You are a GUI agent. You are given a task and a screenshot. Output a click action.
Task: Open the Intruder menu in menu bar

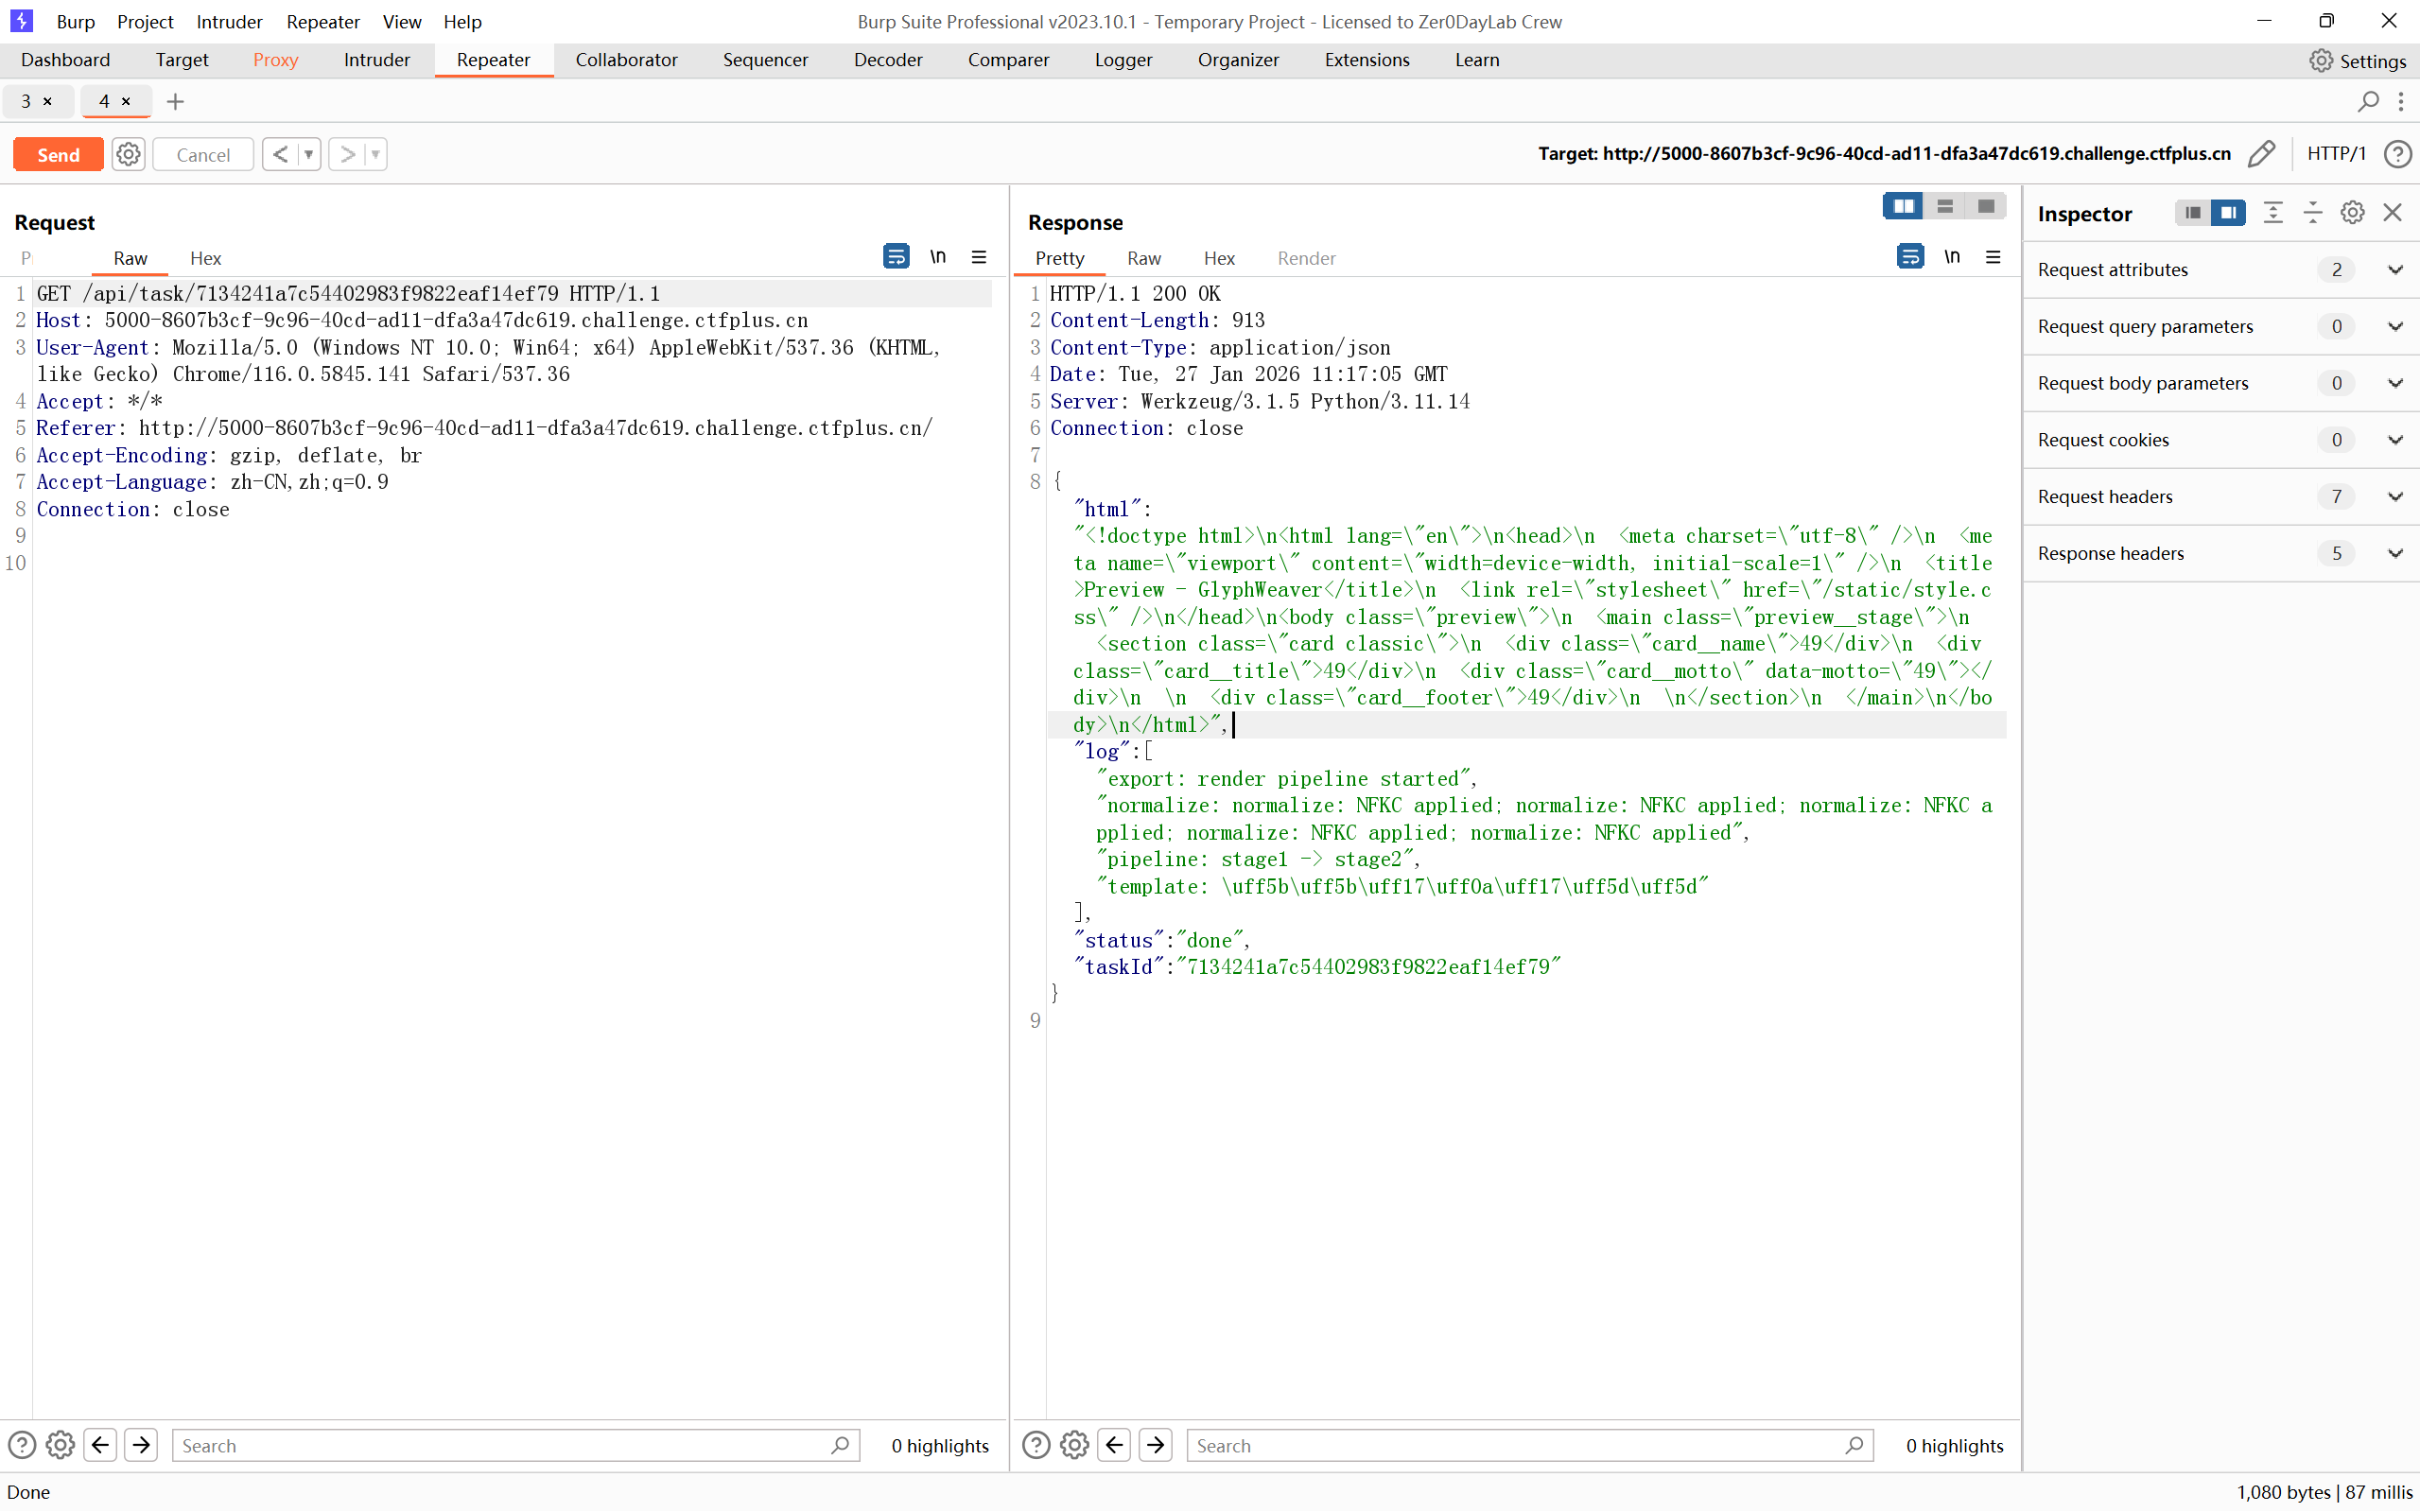pos(229,21)
